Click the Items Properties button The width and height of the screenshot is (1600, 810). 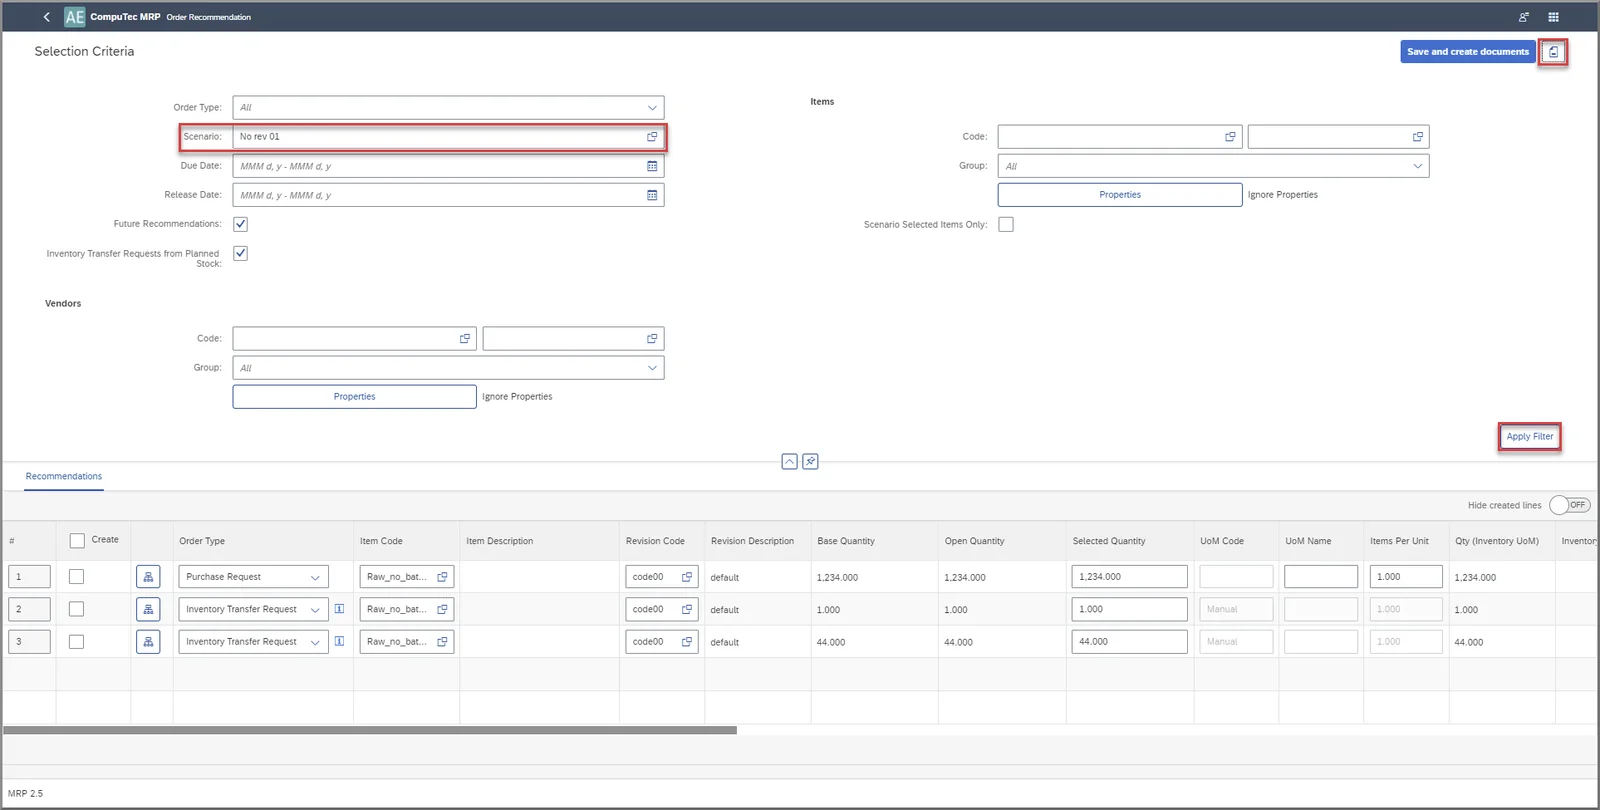(x=1120, y=195)
